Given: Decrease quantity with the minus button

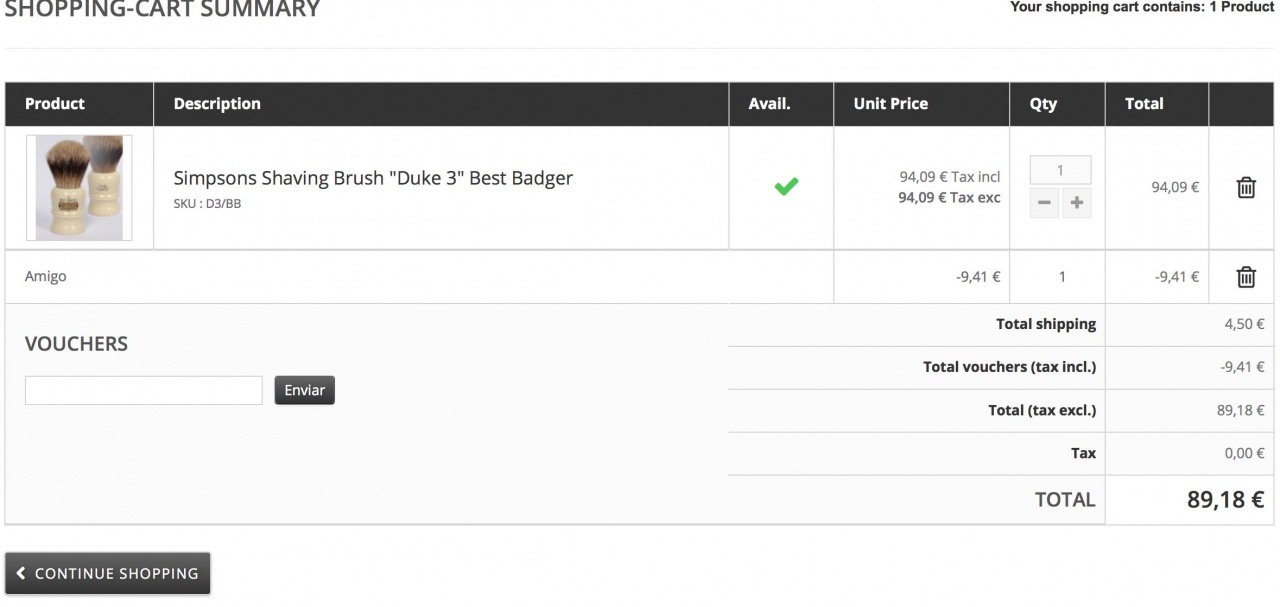Looking at the screenshot, I should (1044, 203).
